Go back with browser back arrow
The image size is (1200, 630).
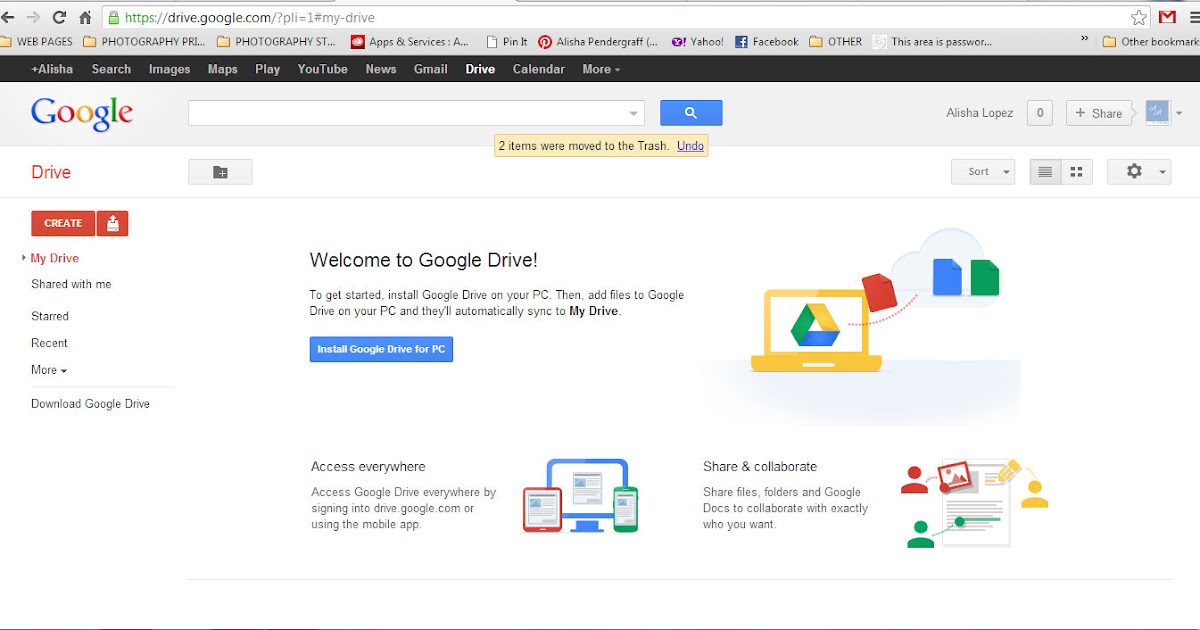[x=8, y=17]
